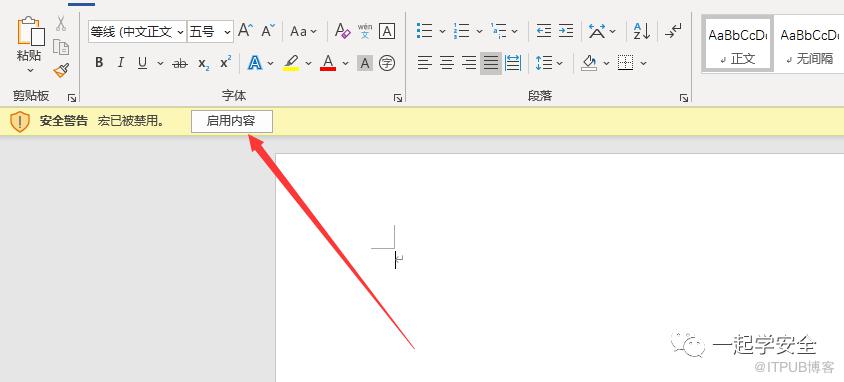Toggle Italic formatting
This screenshot has width=844, height=382.
pos(121,63)
